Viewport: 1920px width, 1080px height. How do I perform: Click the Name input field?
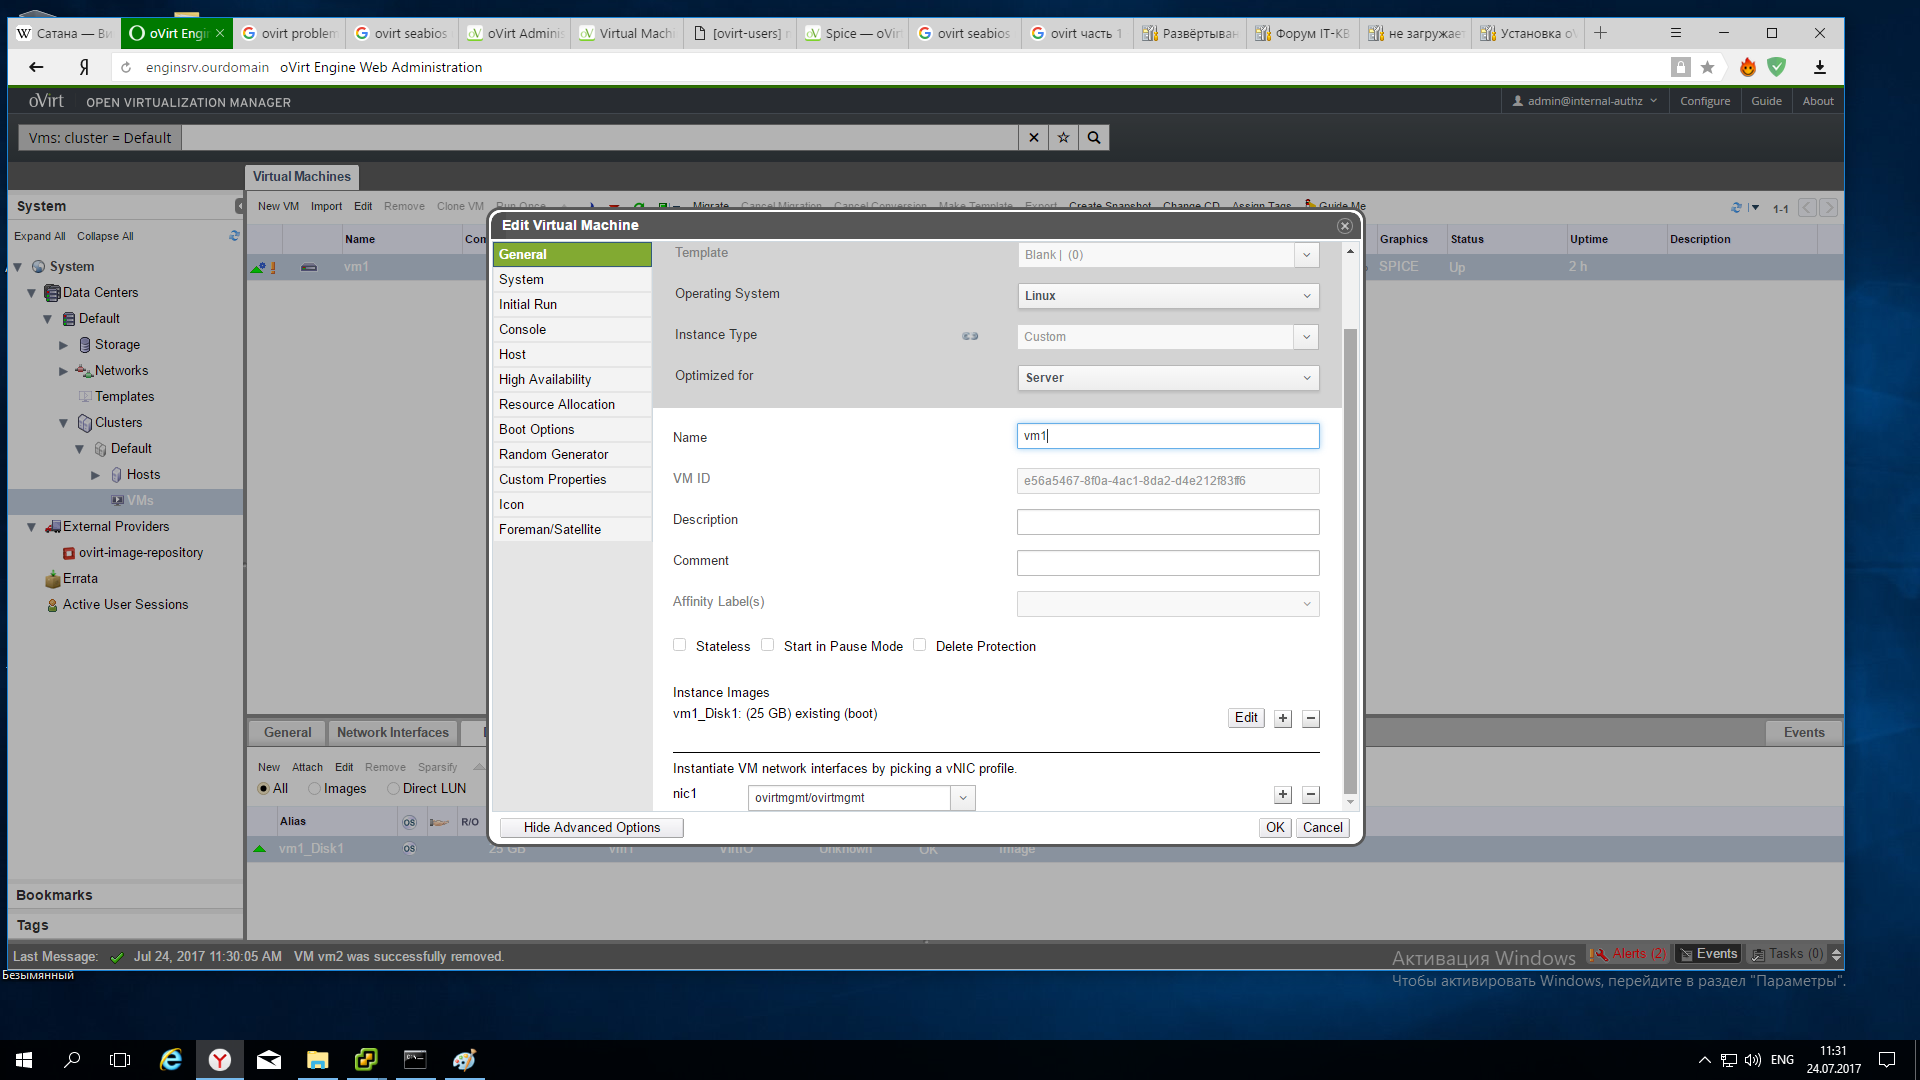(x=1168, y=436)
